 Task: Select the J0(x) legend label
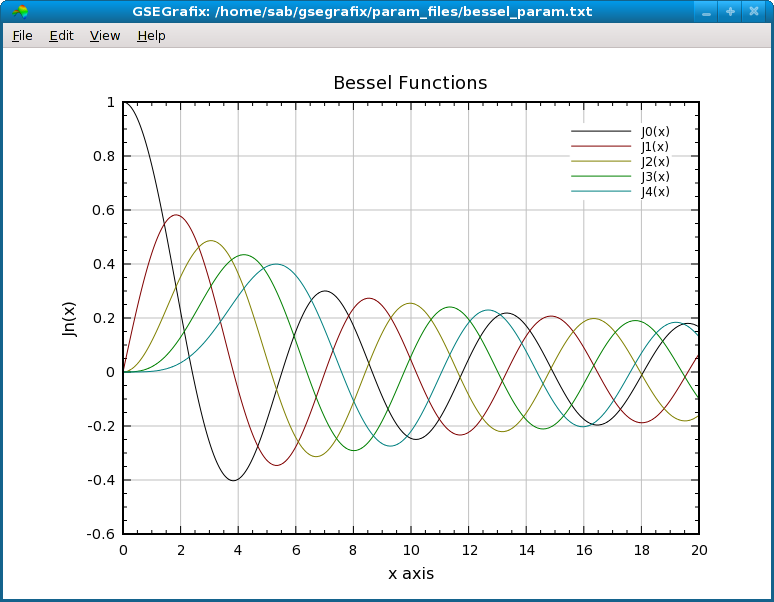point(655,131)
